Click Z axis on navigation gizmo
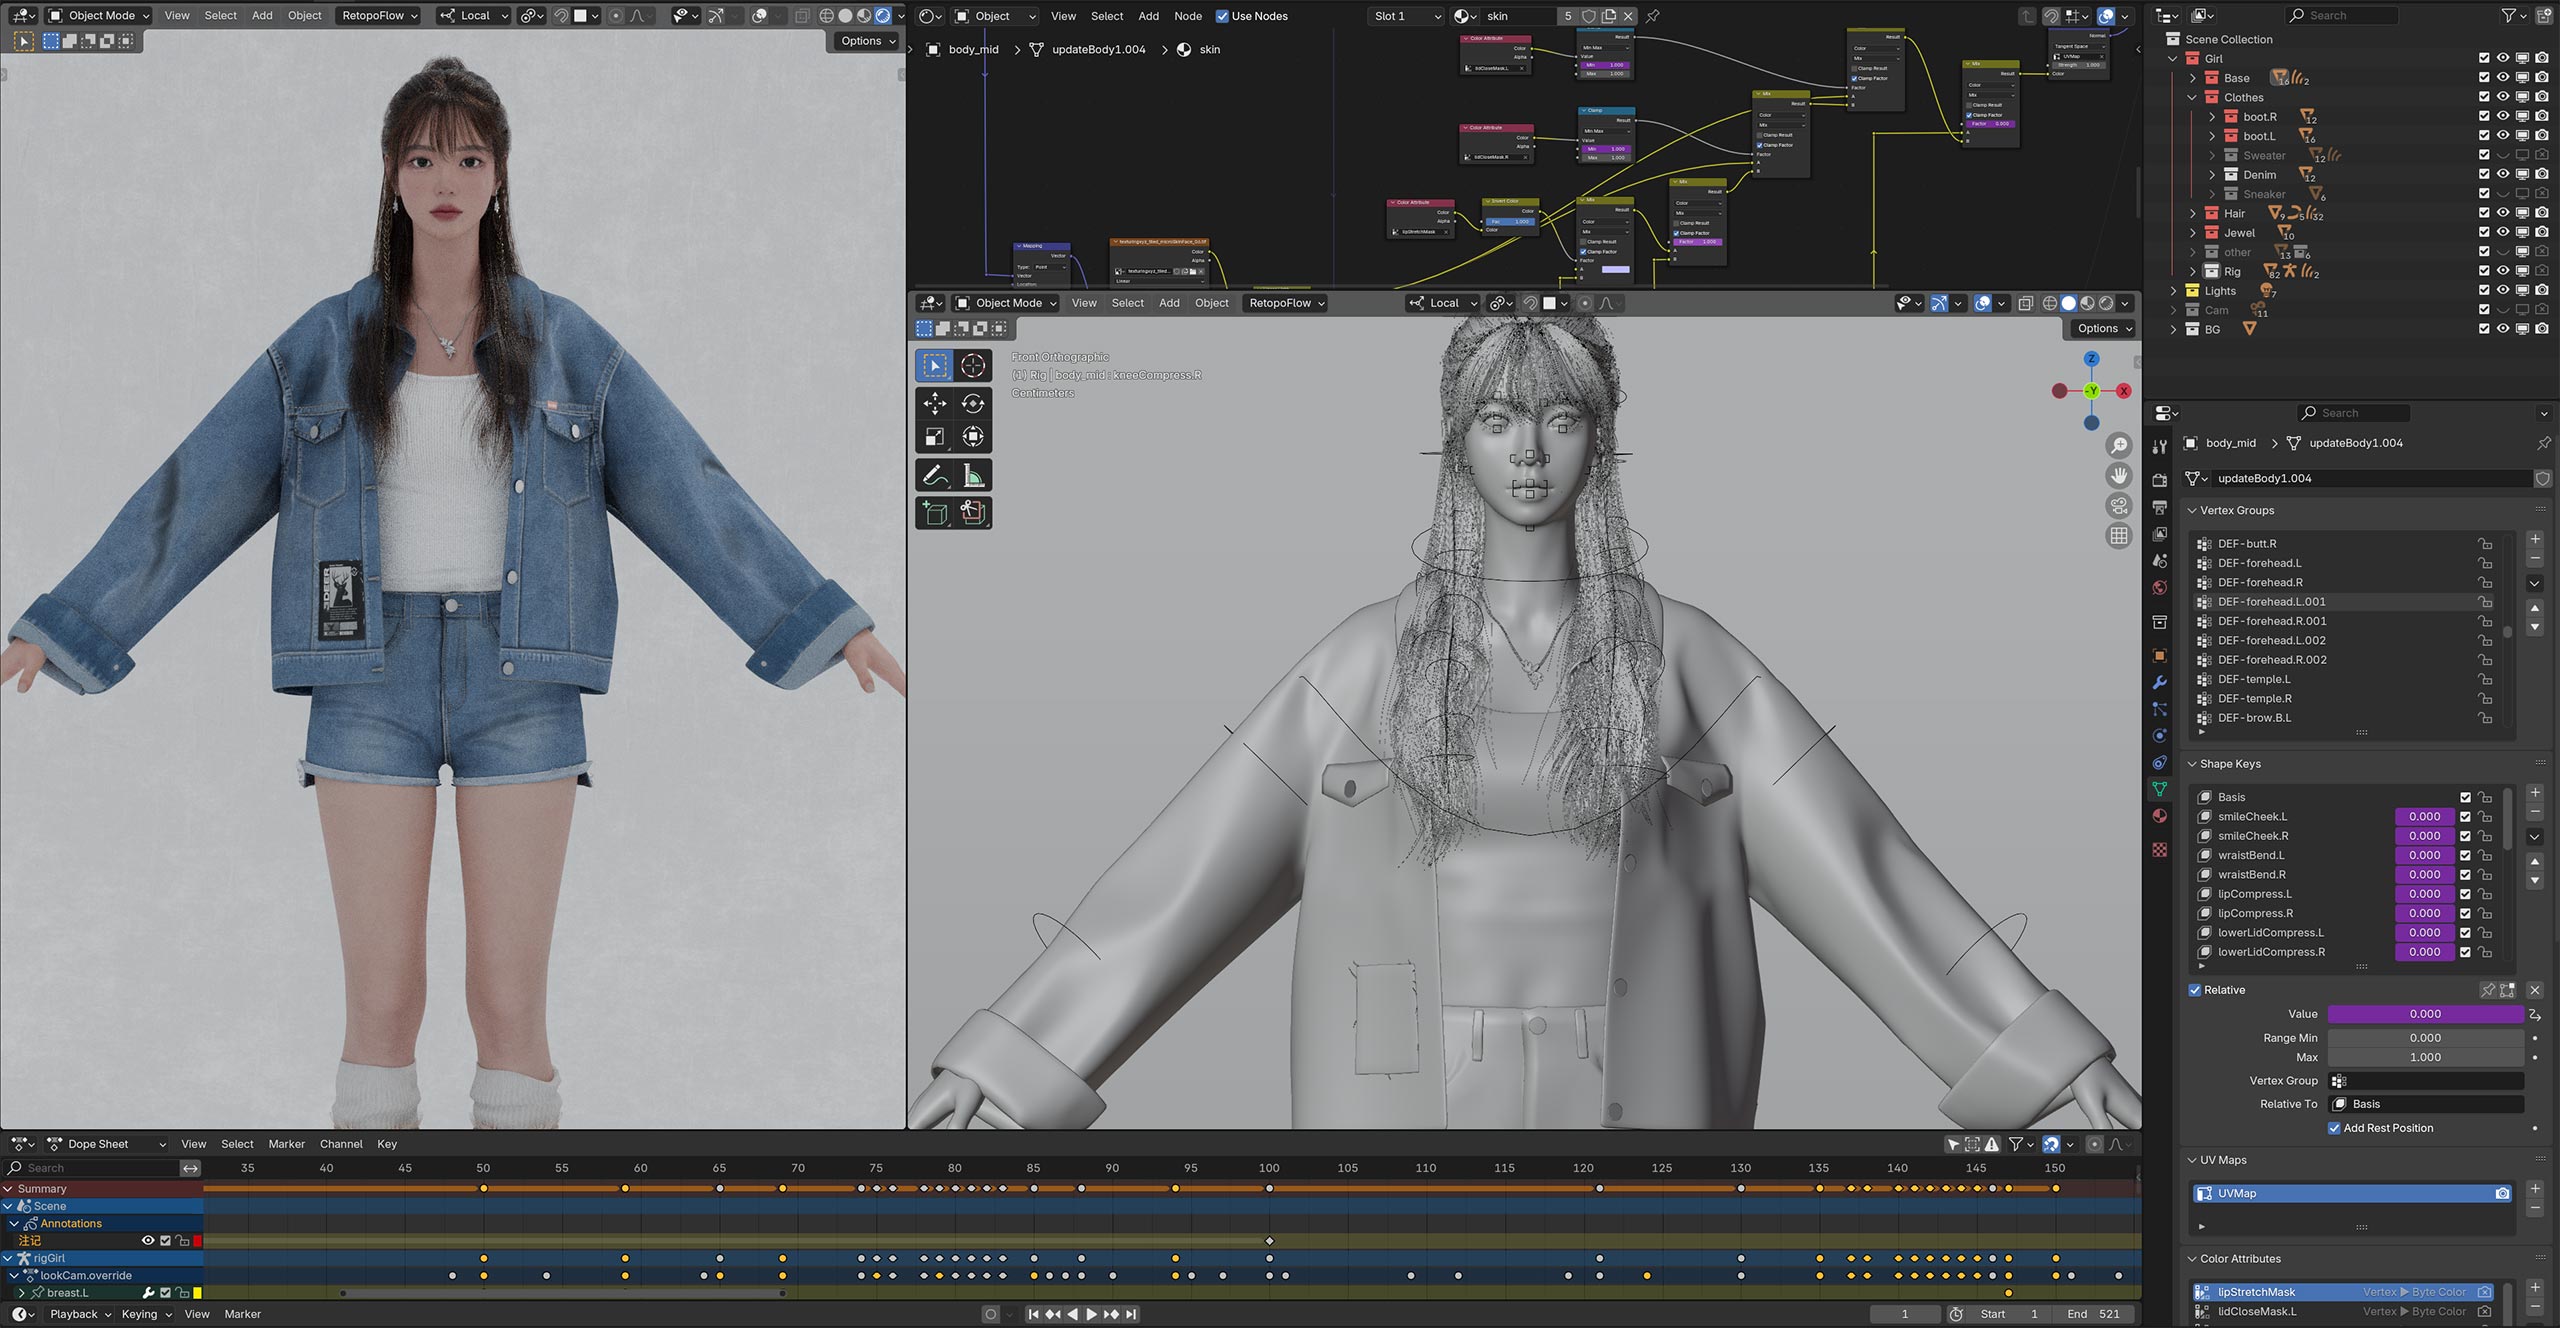 [2091, 358]
